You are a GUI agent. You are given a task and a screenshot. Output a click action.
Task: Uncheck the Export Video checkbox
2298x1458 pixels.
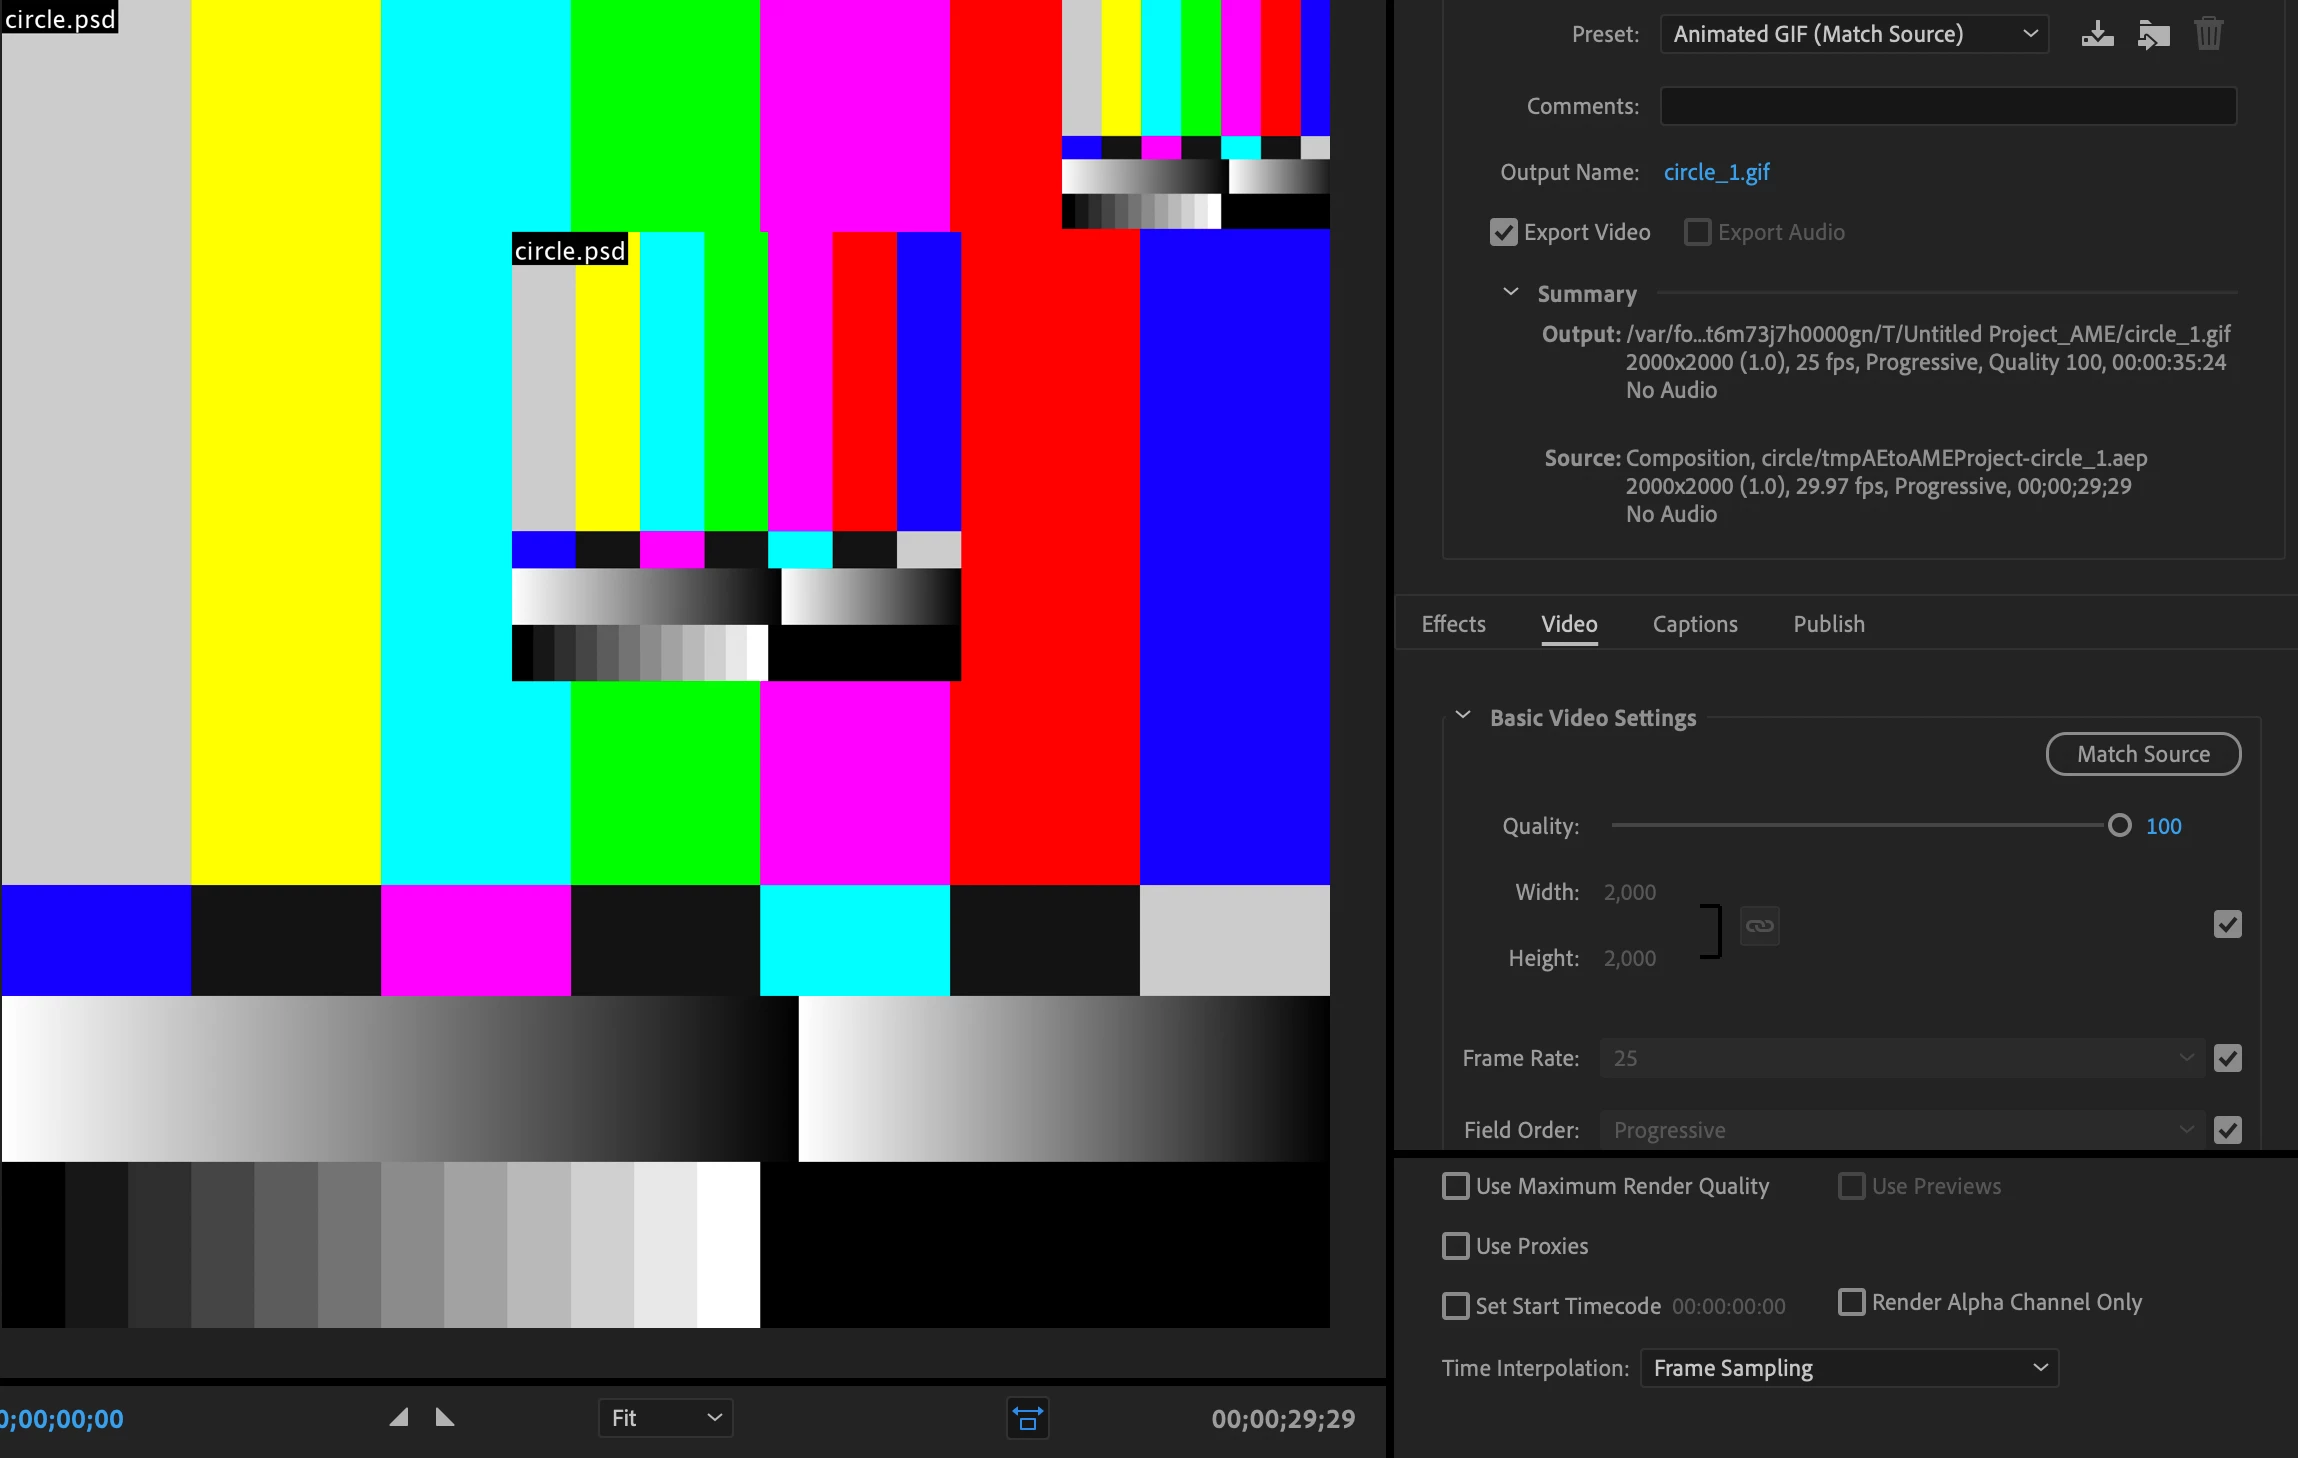(1503, 232)
